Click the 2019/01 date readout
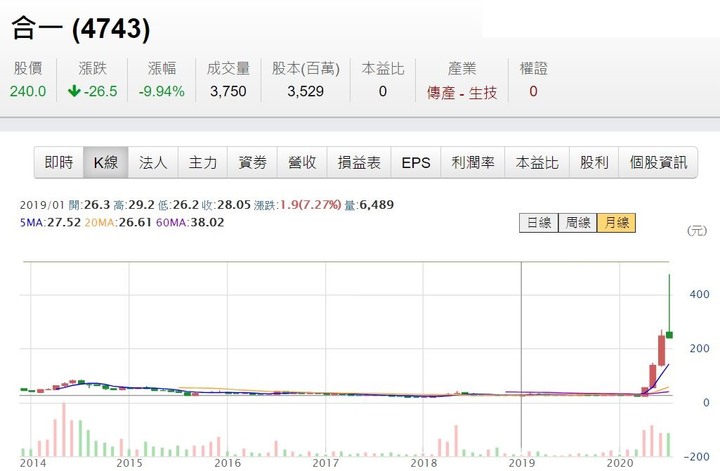The width and height of the screenshot is (720, 471). point(42,205)
